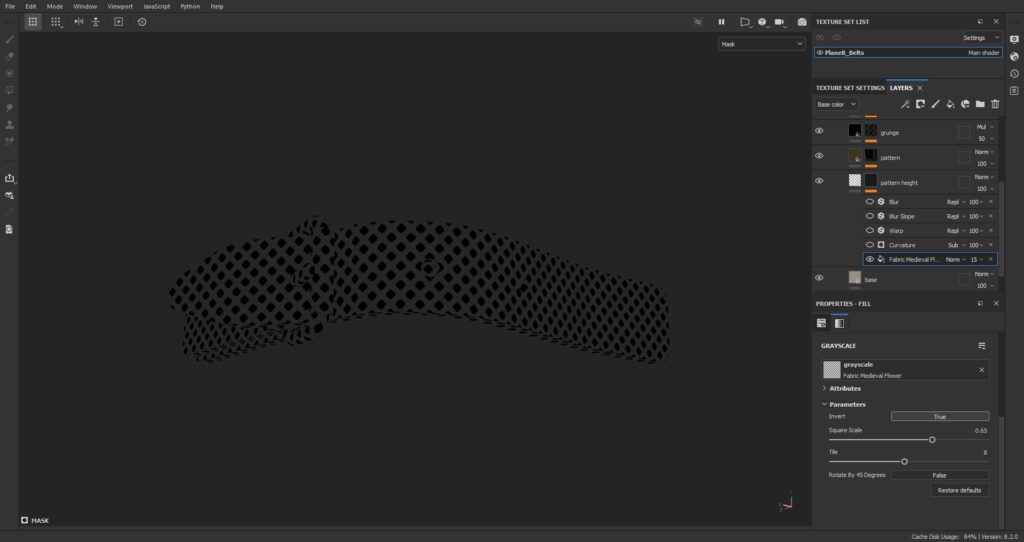Image resolution: width=1024 pixels, height=542 pixels.
Task: Add a fill layer with bucket icon
Action: [950, 104]
